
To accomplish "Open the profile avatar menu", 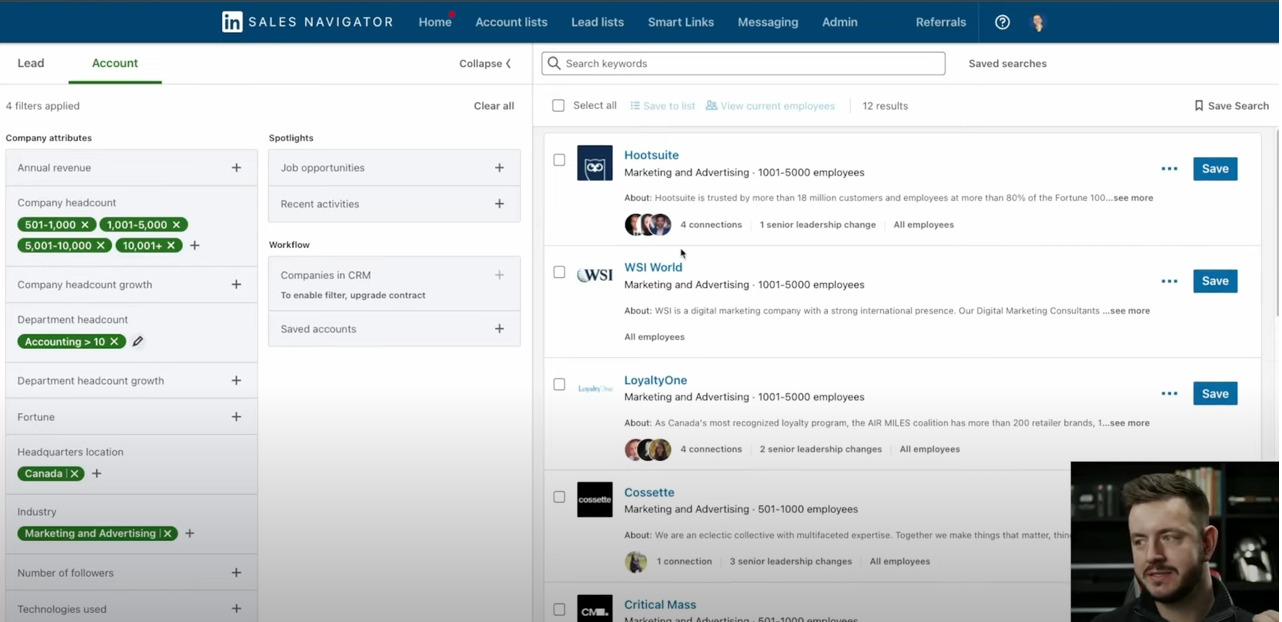I will [1038, 22].
